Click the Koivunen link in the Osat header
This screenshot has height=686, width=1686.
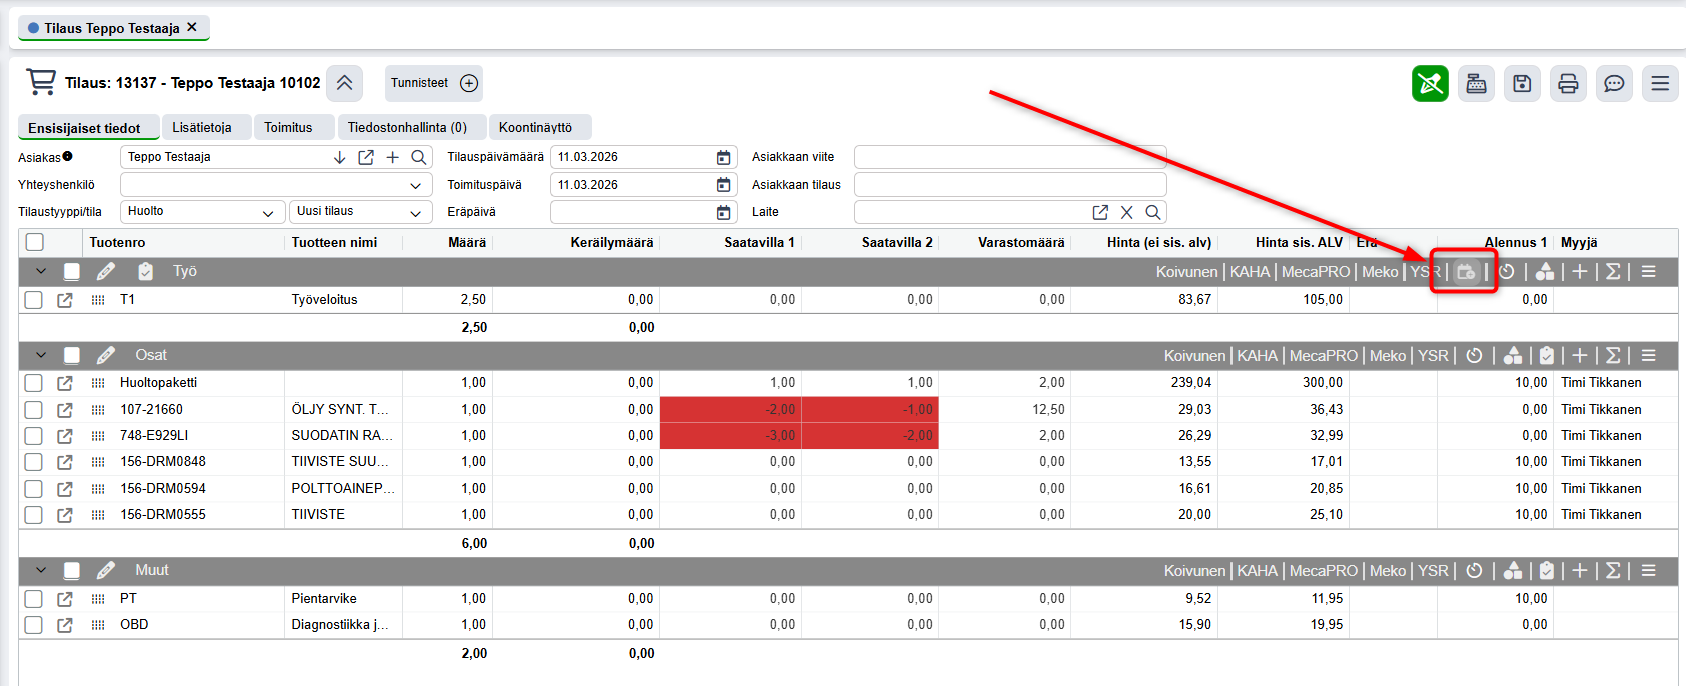tap(1194, 355)
